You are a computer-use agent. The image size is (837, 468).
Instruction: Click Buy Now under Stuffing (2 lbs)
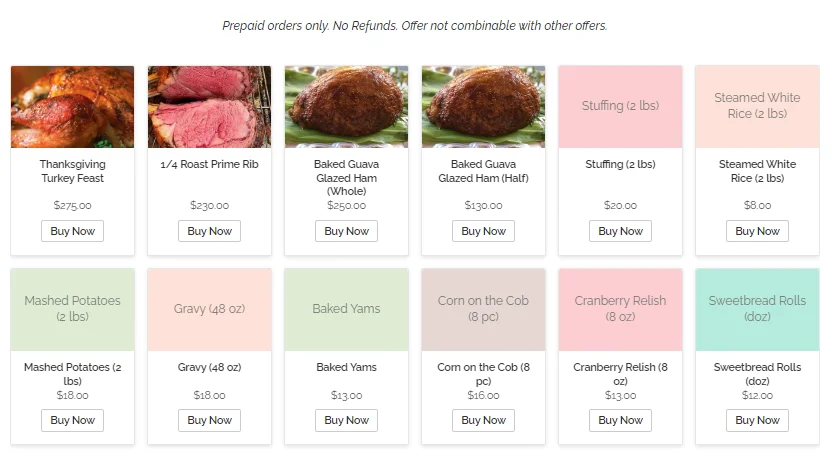coord(620,231)
